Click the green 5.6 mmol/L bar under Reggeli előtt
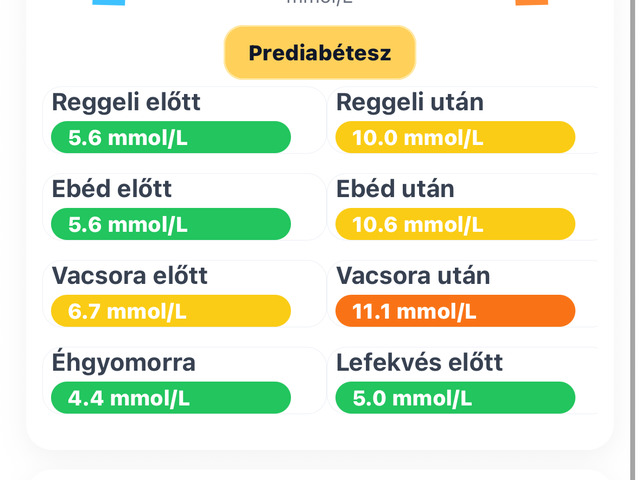 tap(170, 138)
